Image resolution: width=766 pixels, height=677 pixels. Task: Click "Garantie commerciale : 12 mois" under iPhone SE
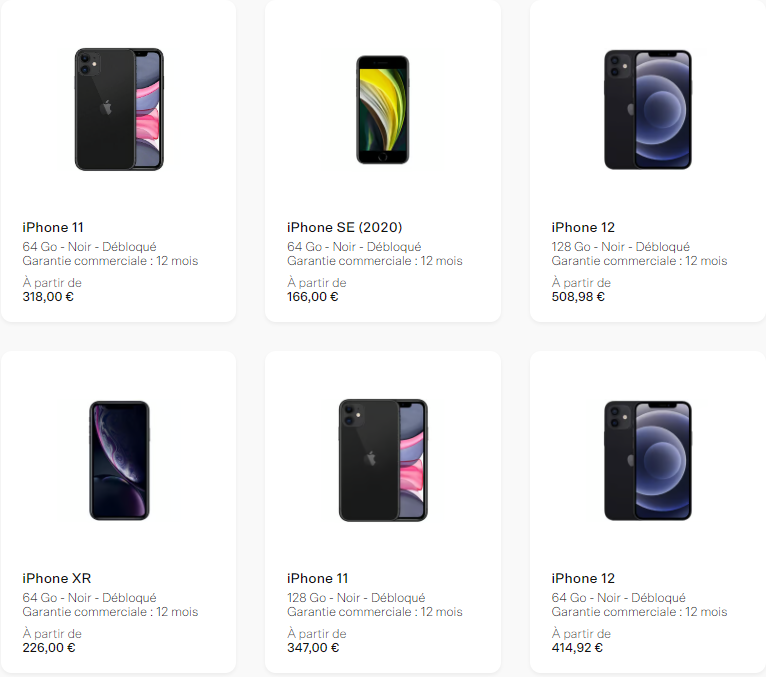375,261
